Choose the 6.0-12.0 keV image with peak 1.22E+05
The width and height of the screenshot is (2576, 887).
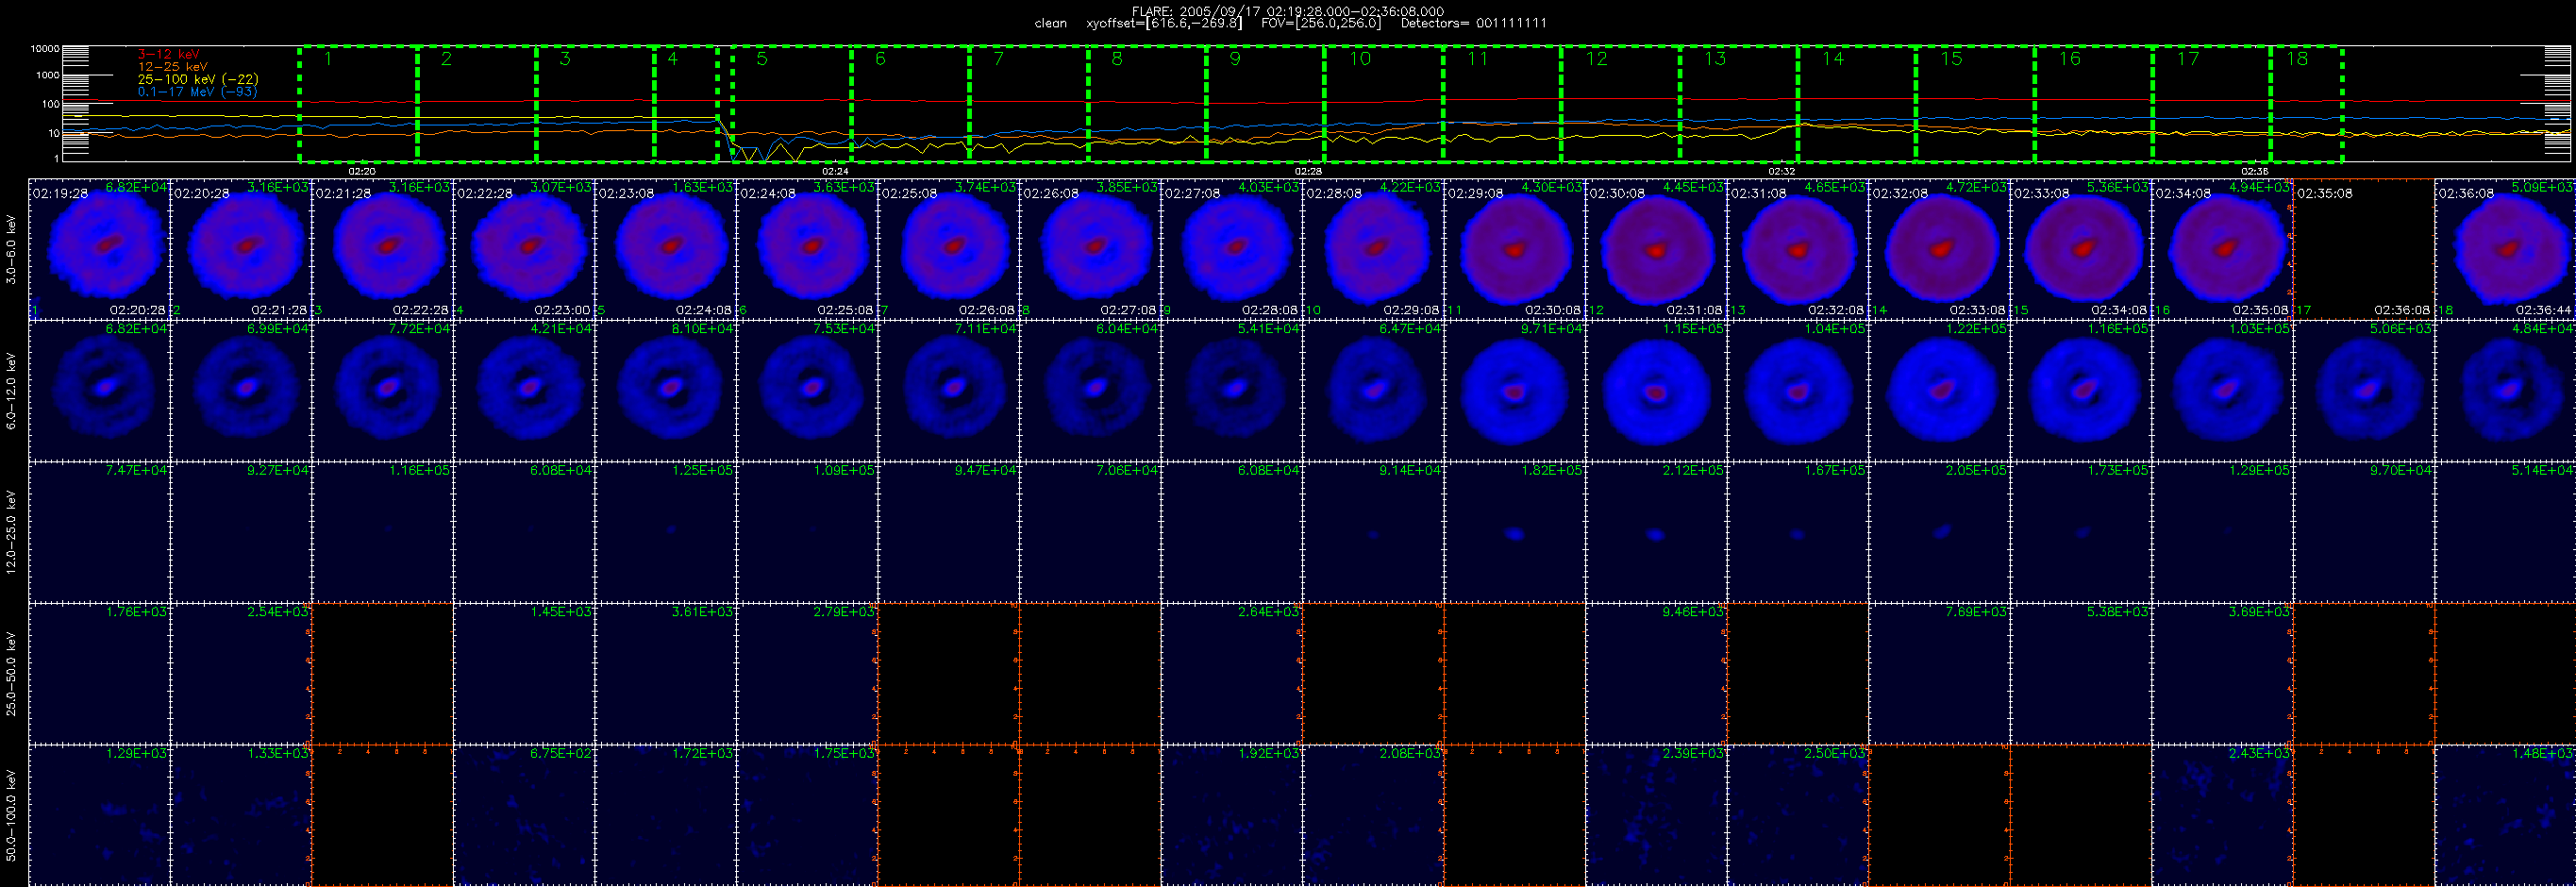(x=1939, y=391)
